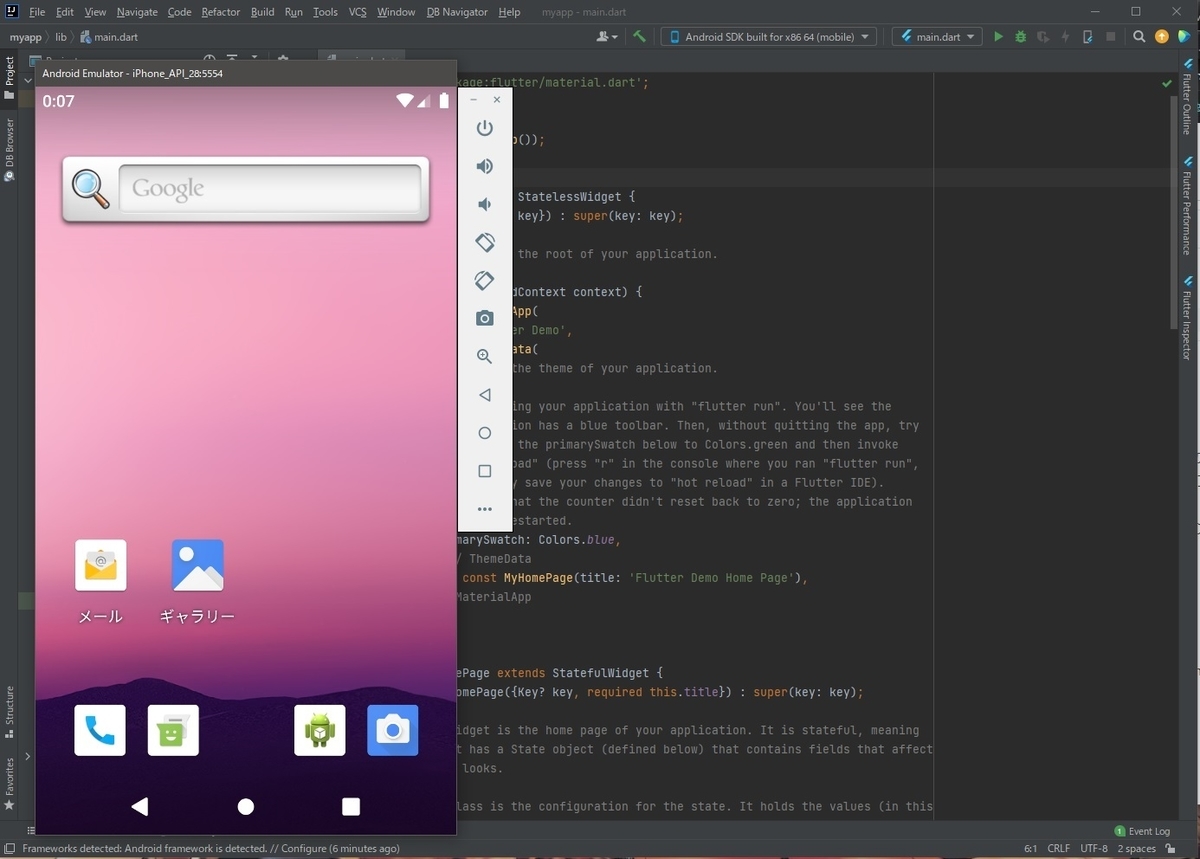The width and height of the screenshot is (1200, 859).
Task: Toggle the Structure tool window
Action: (x=9, y=711)
